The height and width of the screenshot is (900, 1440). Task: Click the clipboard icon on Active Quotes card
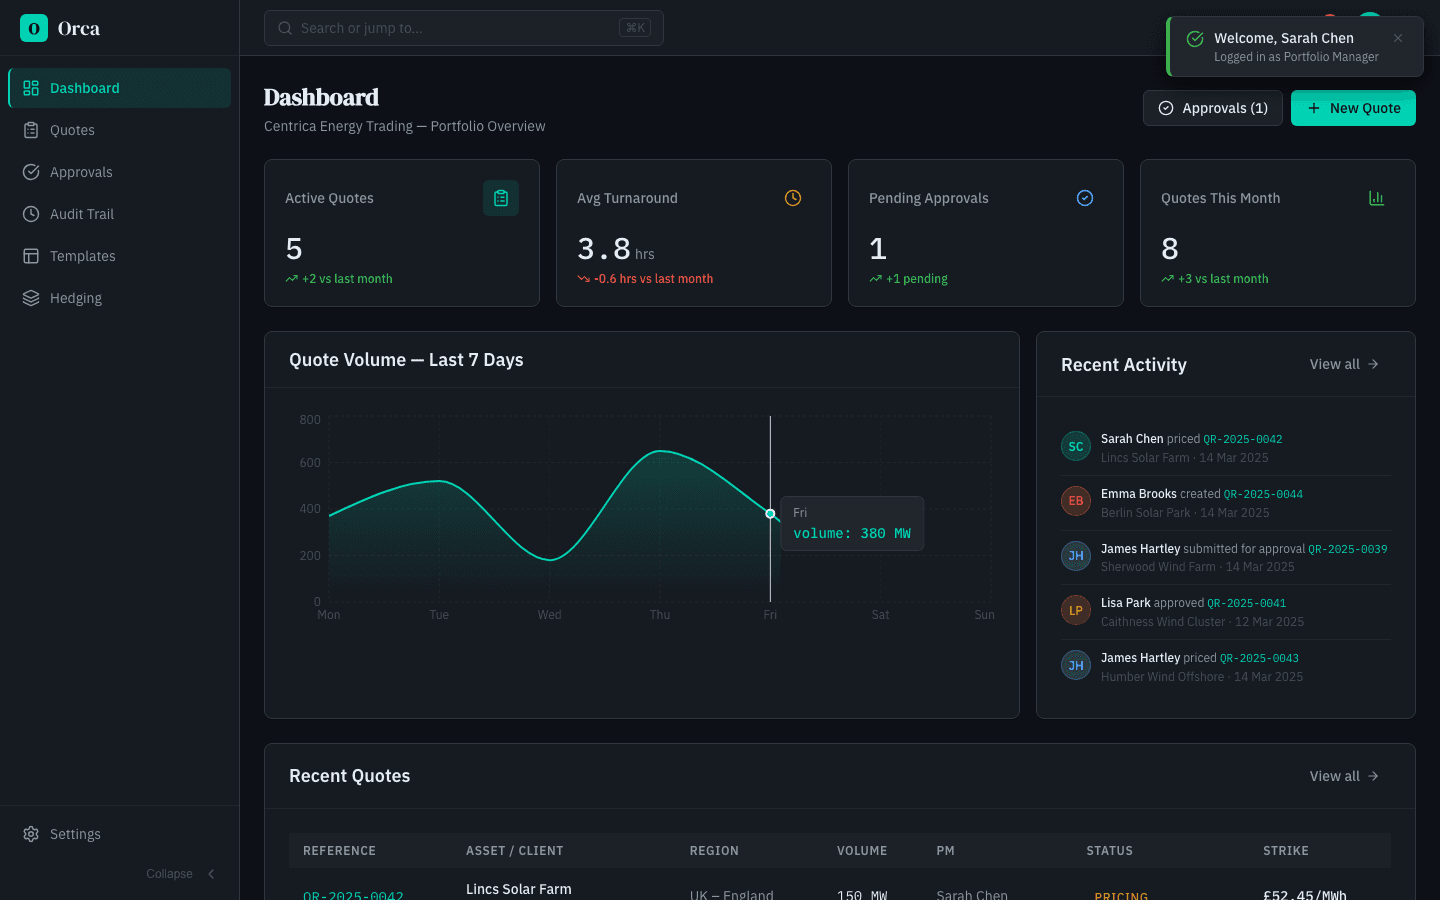point(501,198)
